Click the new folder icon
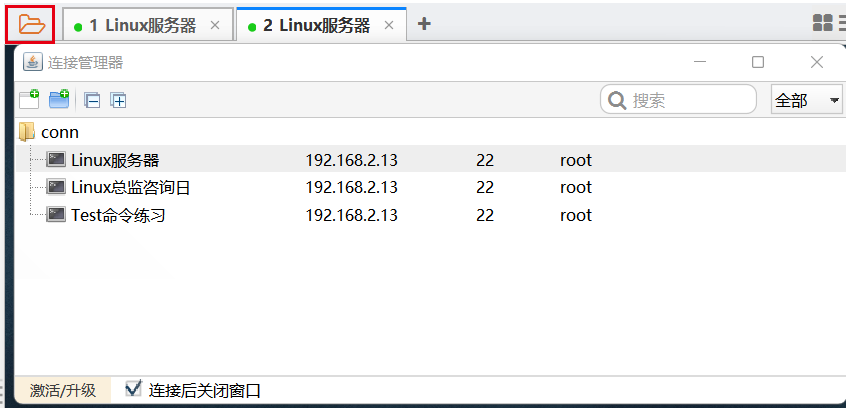This screenshot has height=408, width=846. [x=59, y=99]
